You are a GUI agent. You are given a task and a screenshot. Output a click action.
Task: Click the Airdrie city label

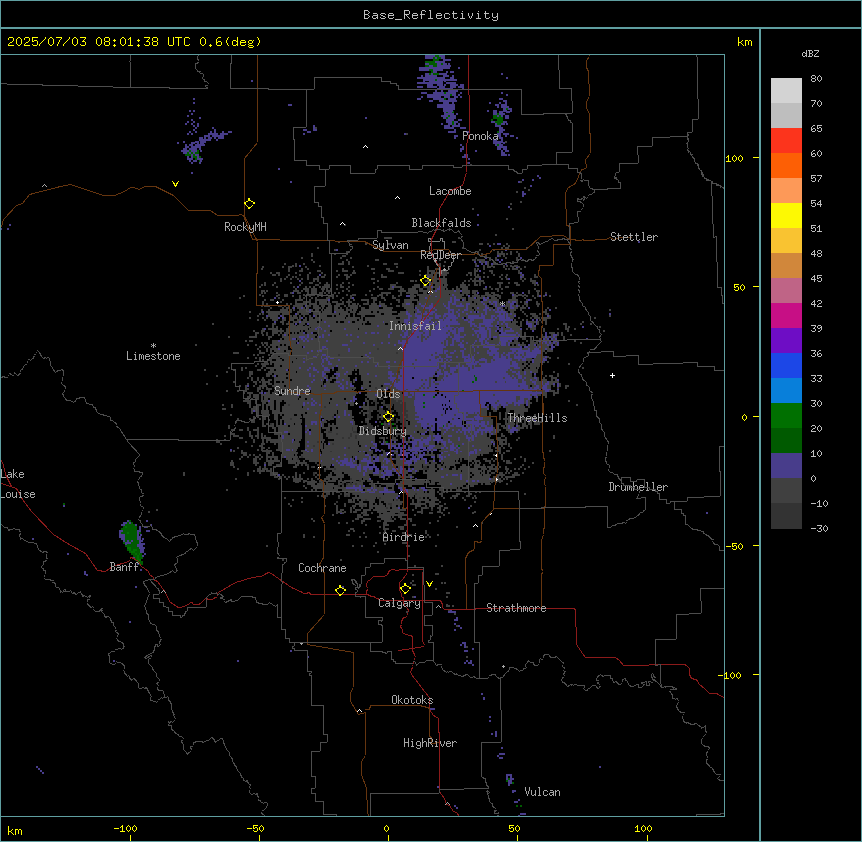tap(404, 537)
